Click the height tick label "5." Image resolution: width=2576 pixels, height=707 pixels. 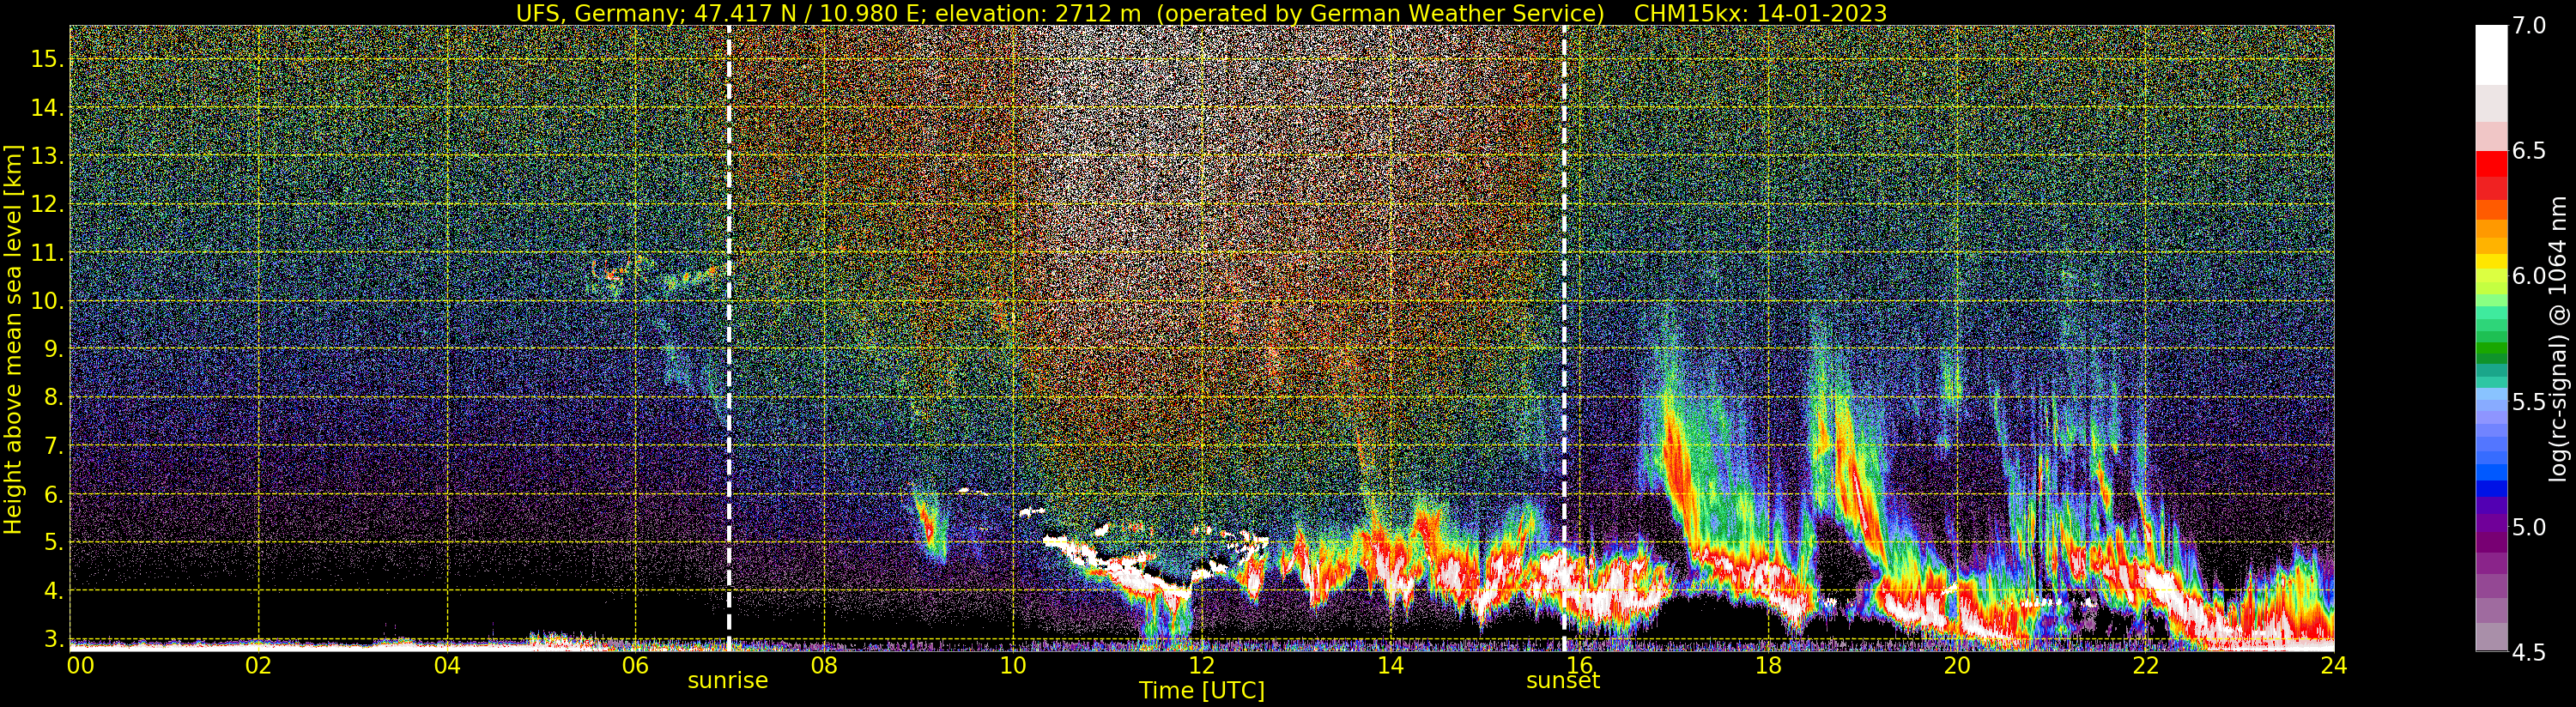(x=52, y=543)
